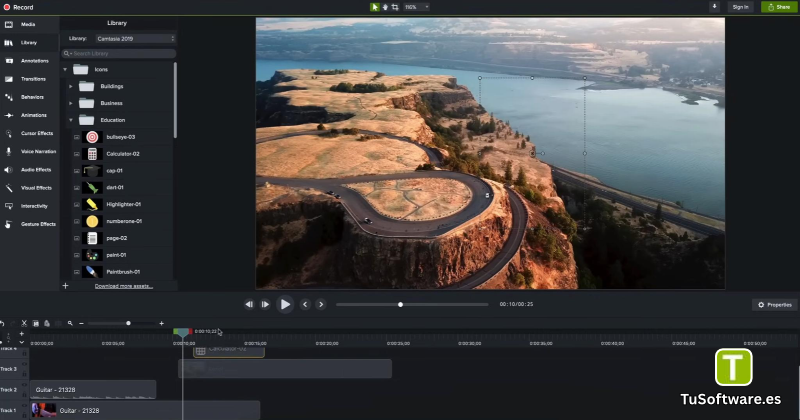
Task: Click the Library panel scrollbar
Action: (x=176, y=100)
